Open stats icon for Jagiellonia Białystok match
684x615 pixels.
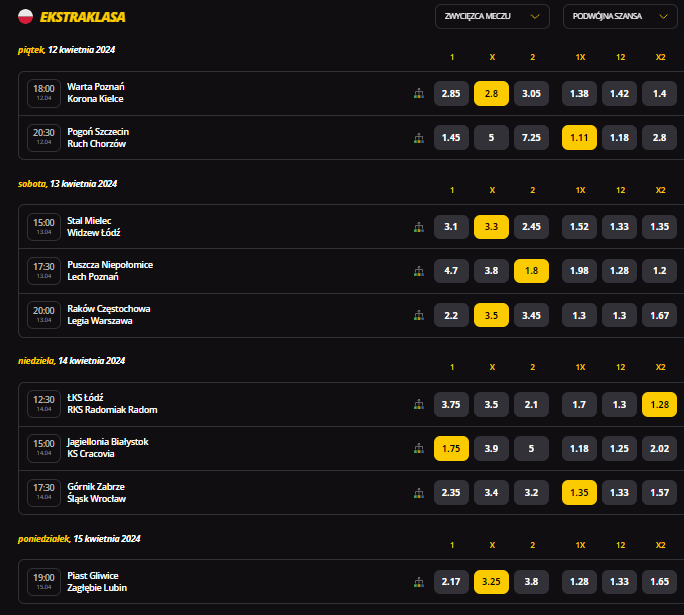pyautogui.click(x=419, y=448)
